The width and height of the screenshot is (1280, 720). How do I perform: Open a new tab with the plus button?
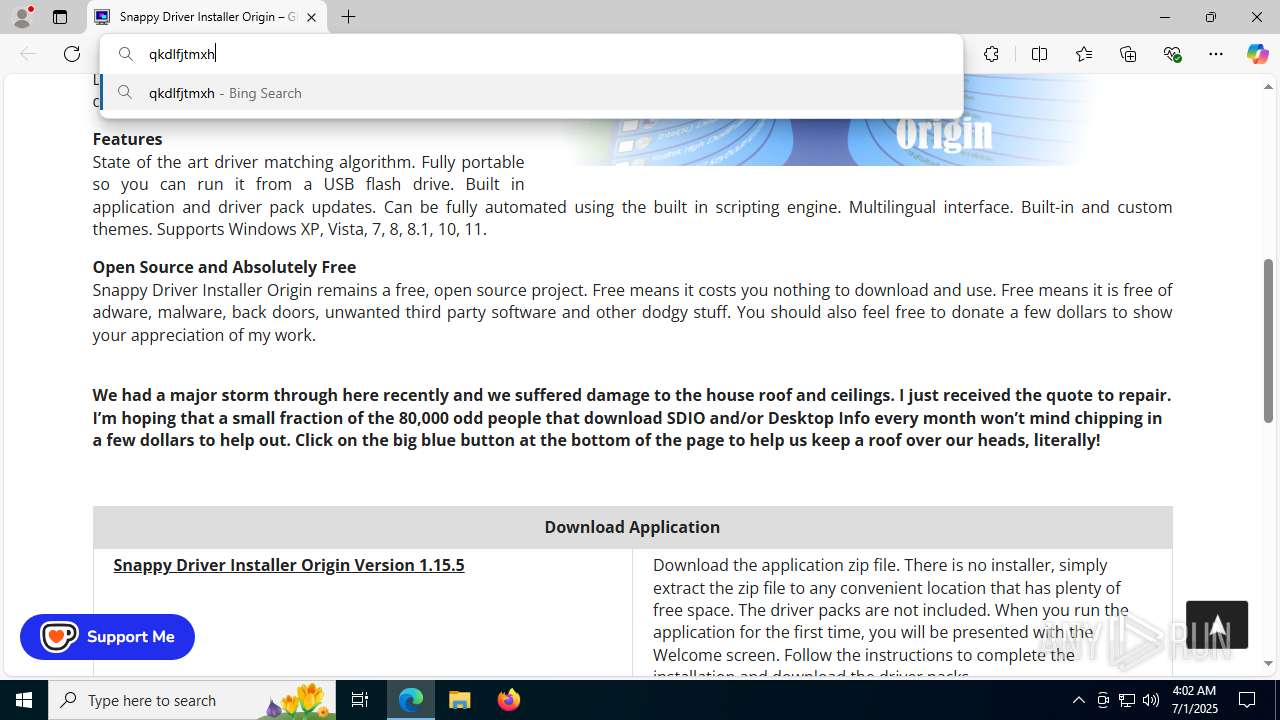pos(348,17)
